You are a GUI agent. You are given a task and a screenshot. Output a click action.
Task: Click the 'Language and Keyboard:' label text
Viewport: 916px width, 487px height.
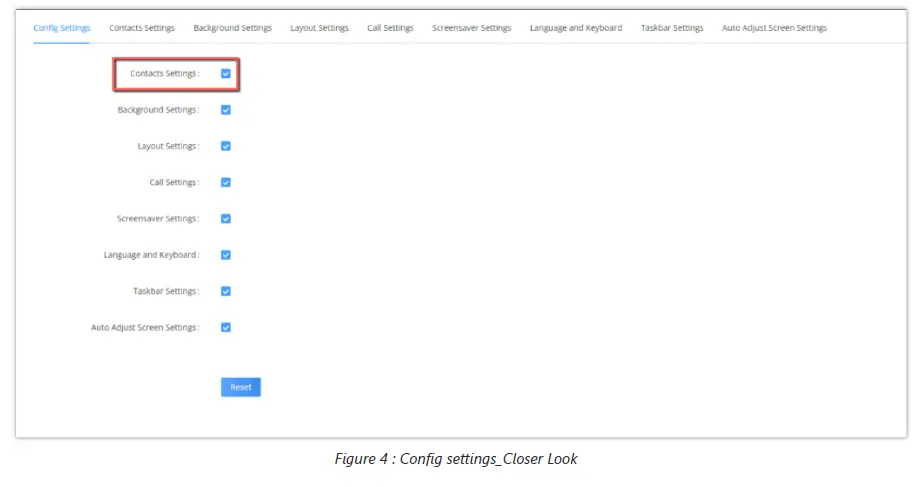click(151, 255)
